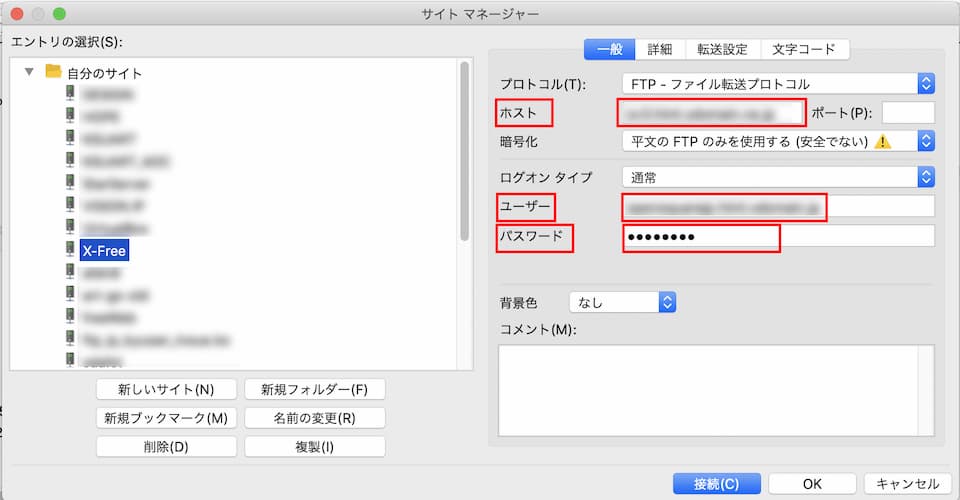Click the server icon beside X-Free

click(x=70, y=250)
